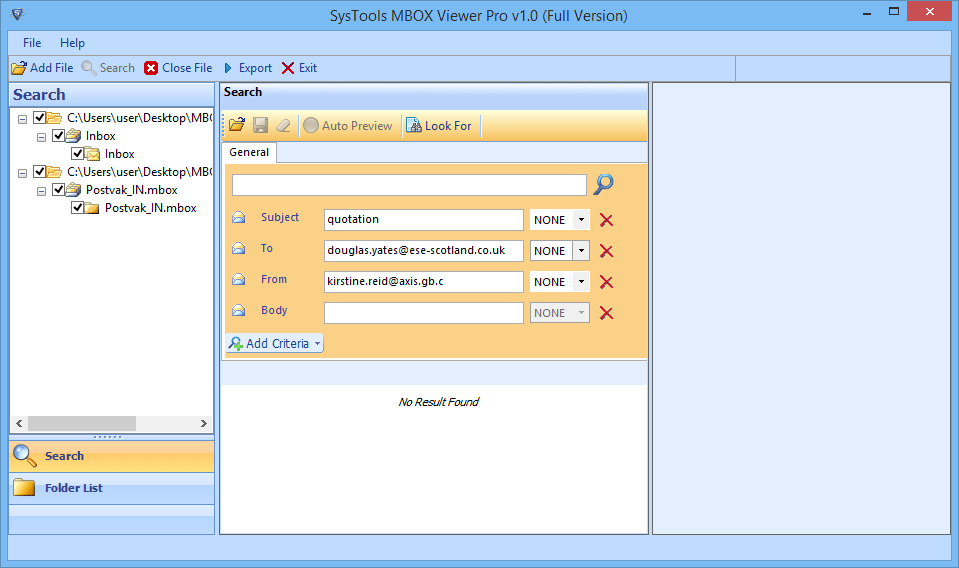The height and width of the screenshot is (568, 959).
Task: Collapse the second C:\Users tree node
Action: 23,174
